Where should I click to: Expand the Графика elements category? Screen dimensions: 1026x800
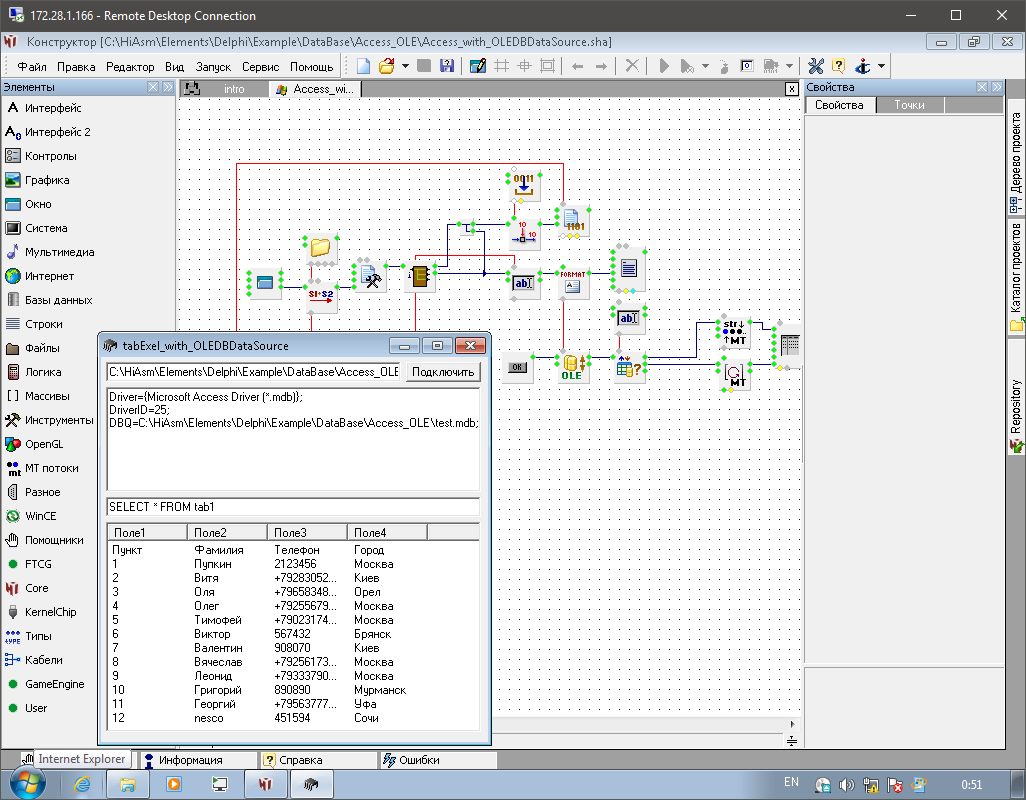47,180
